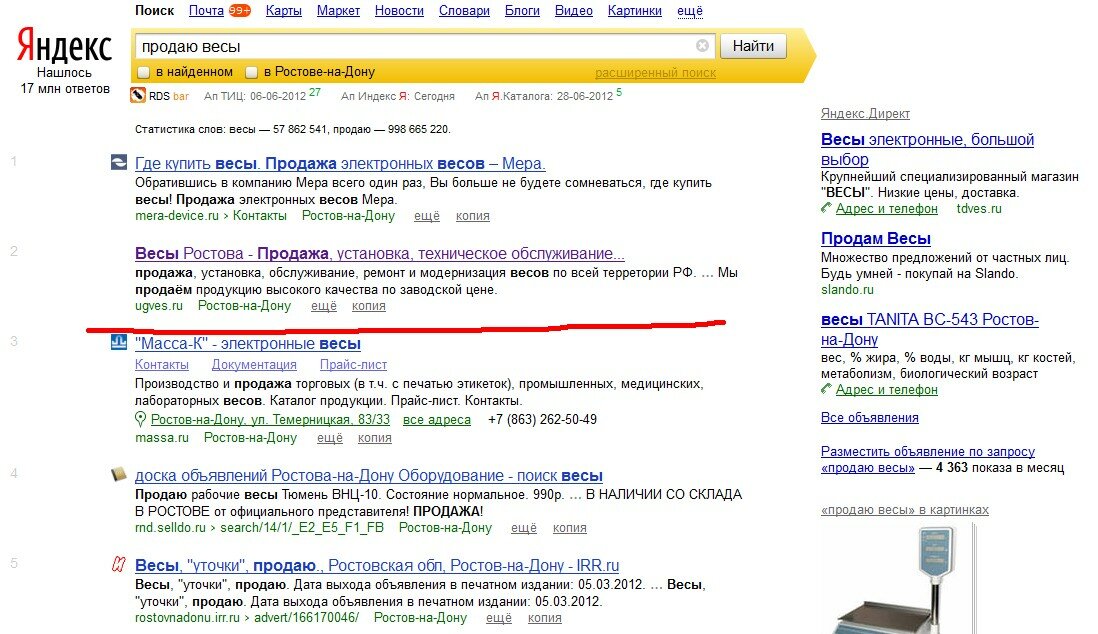
Task: Click the selldo notice board favicon
Action: pos(119,474)
